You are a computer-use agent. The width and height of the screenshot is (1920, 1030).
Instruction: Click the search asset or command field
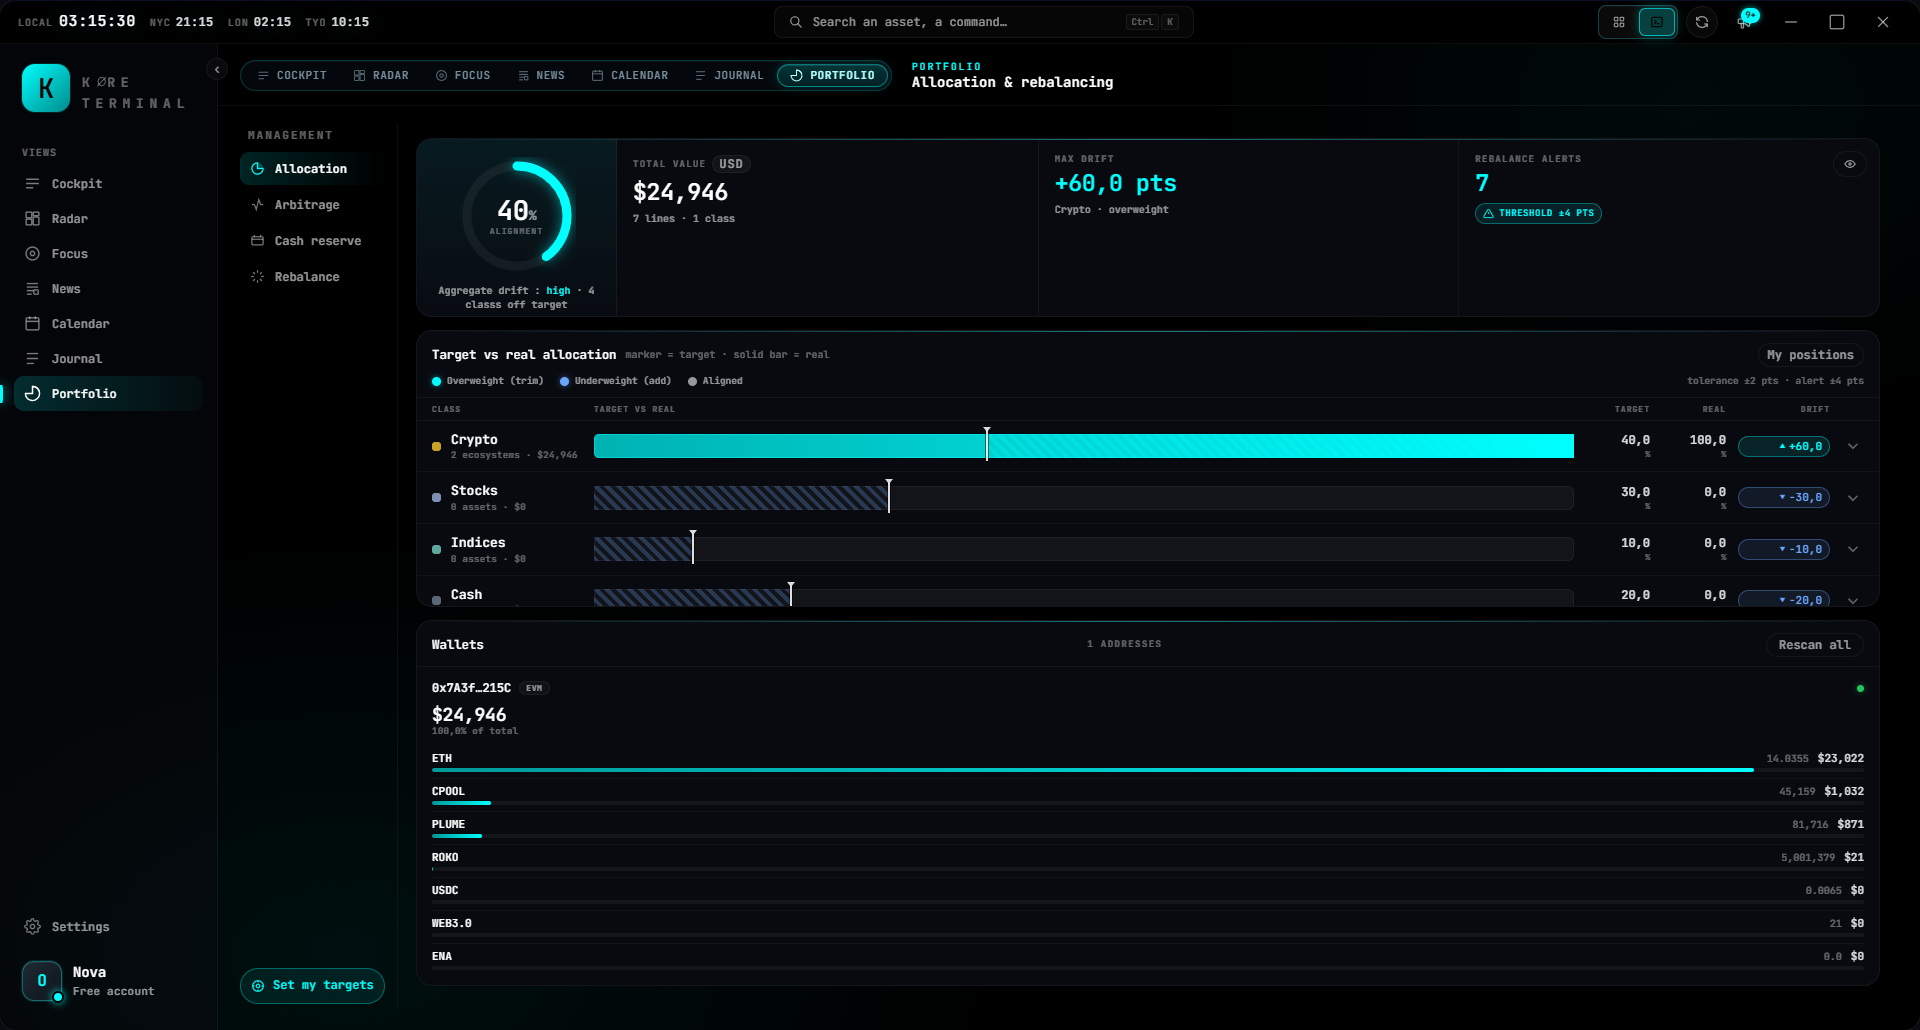click(x=984, y=22)
